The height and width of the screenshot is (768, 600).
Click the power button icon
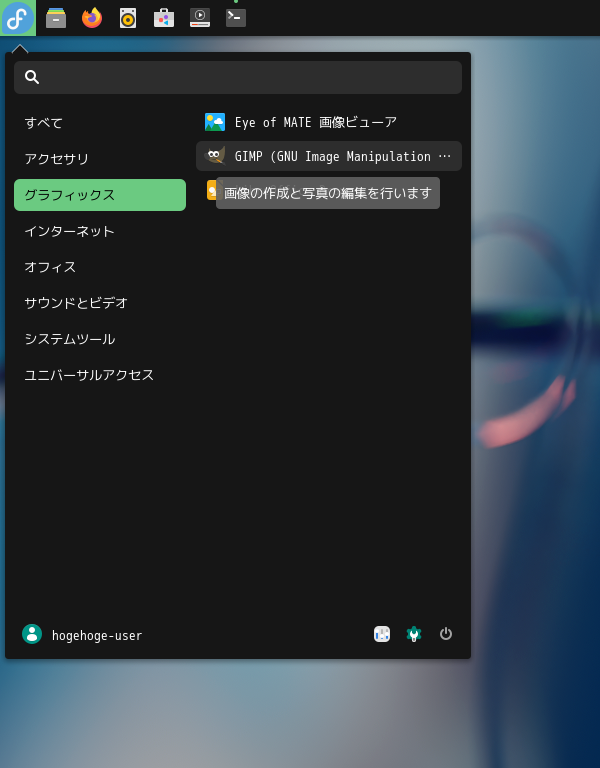pyautogui.click(x=446, y=634)
